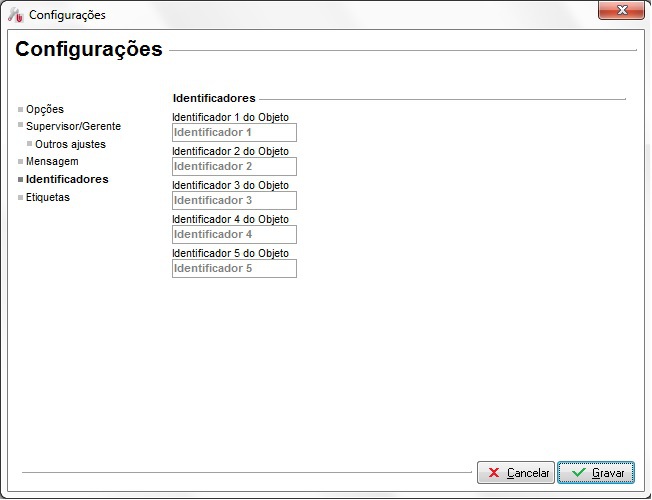Close the Configurações window
The width and height of the screenshot is (652, 500).
tap(621, 13)
